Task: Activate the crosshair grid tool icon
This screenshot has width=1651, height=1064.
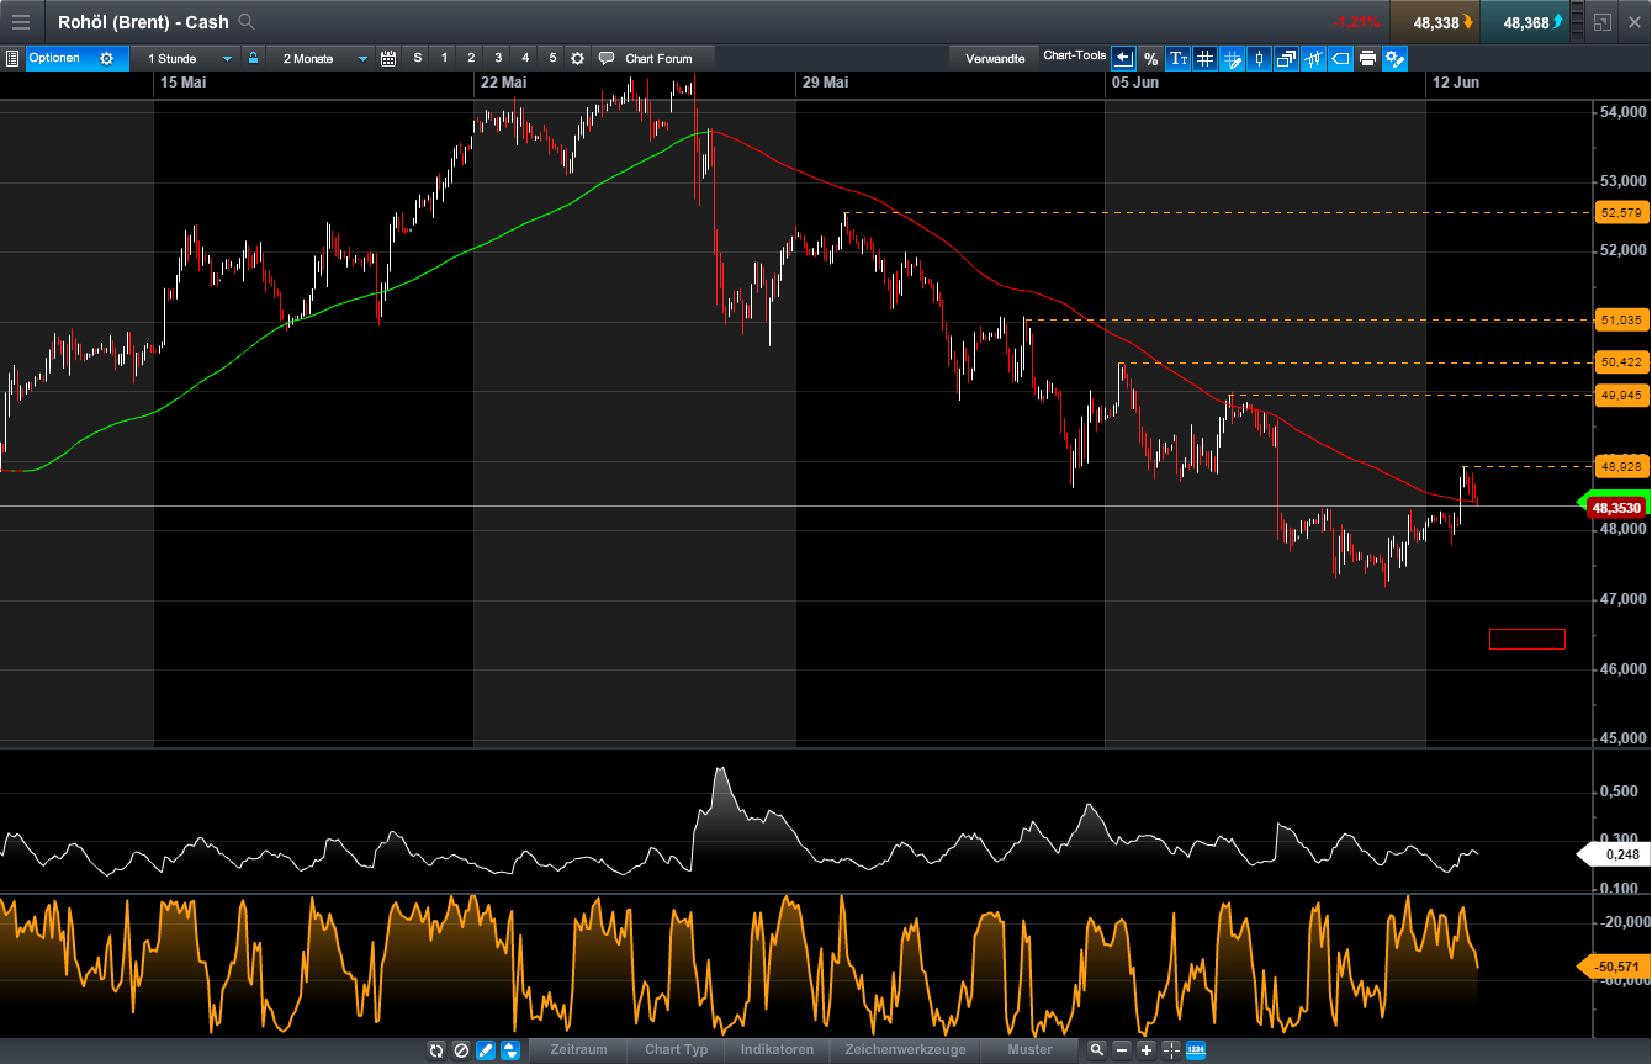Action: [x=1205, y=58]
